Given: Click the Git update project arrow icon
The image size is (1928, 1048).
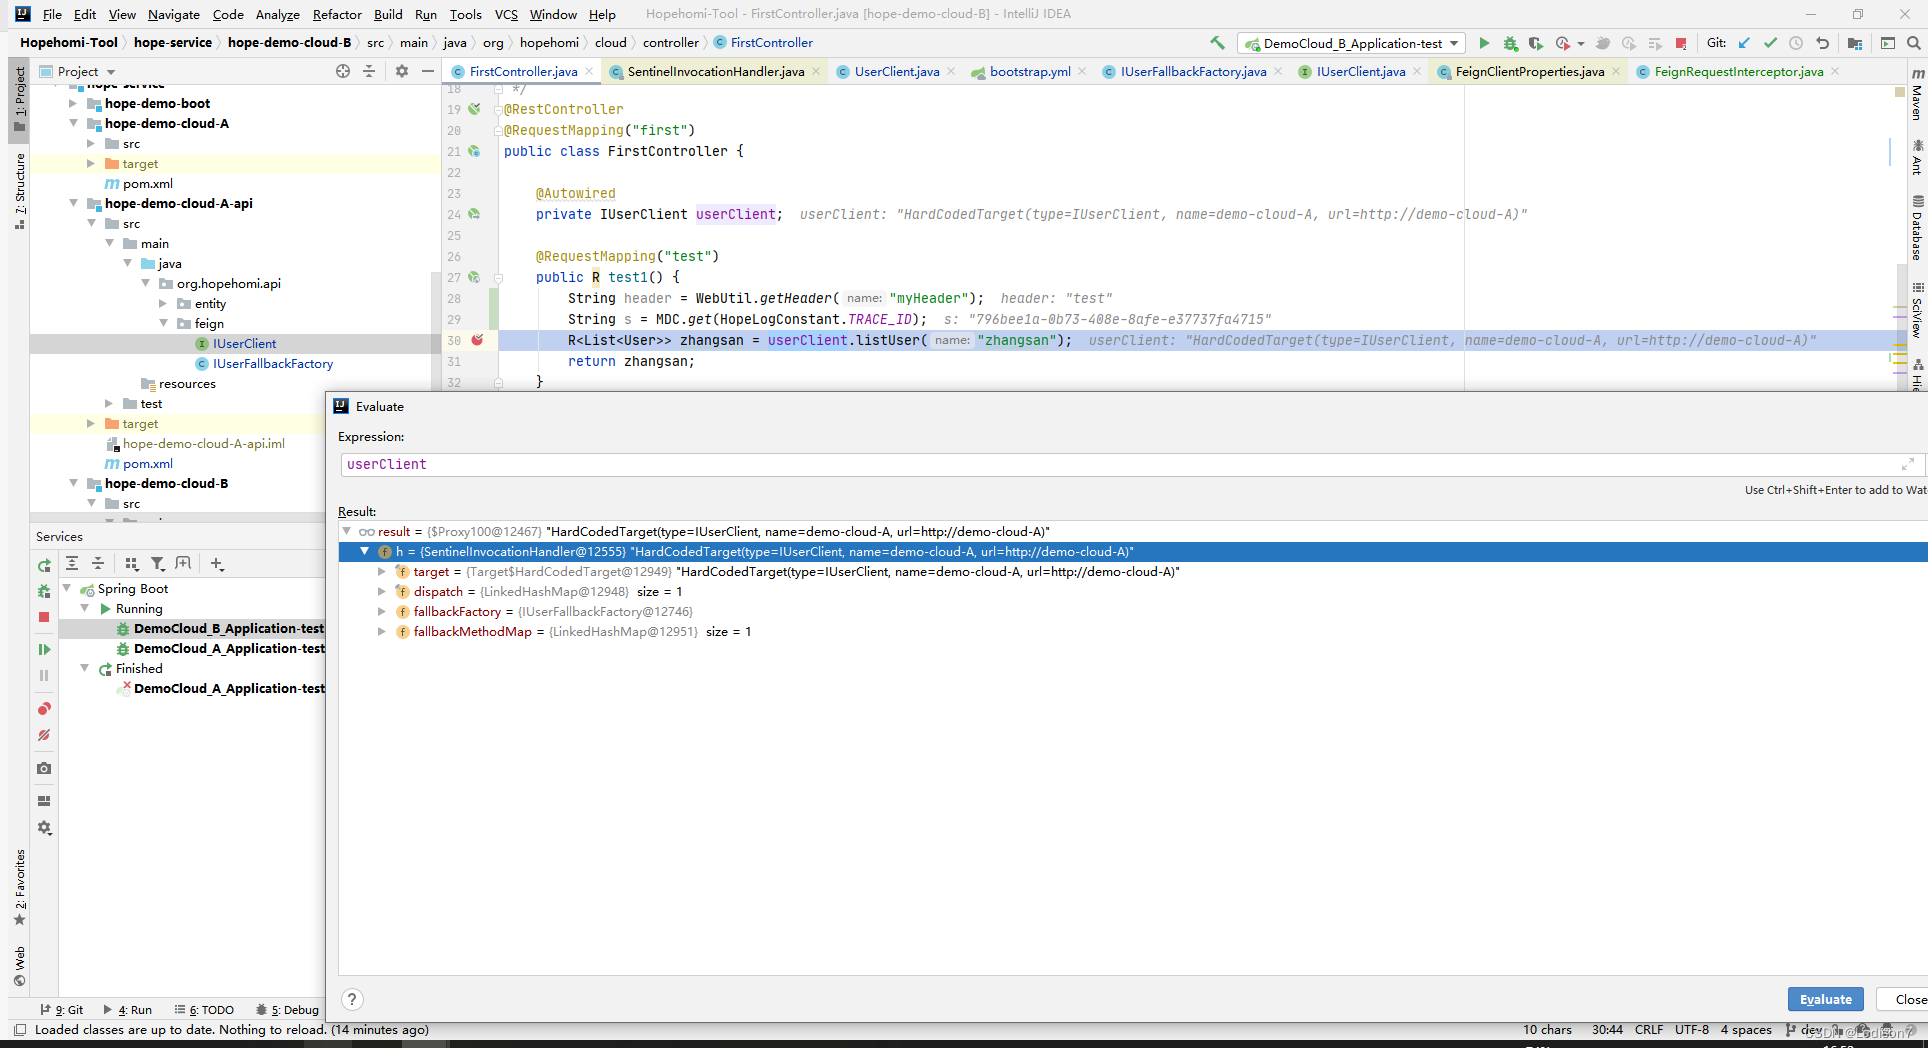Looking at the screenshot, I should (x=1745, y=43).
